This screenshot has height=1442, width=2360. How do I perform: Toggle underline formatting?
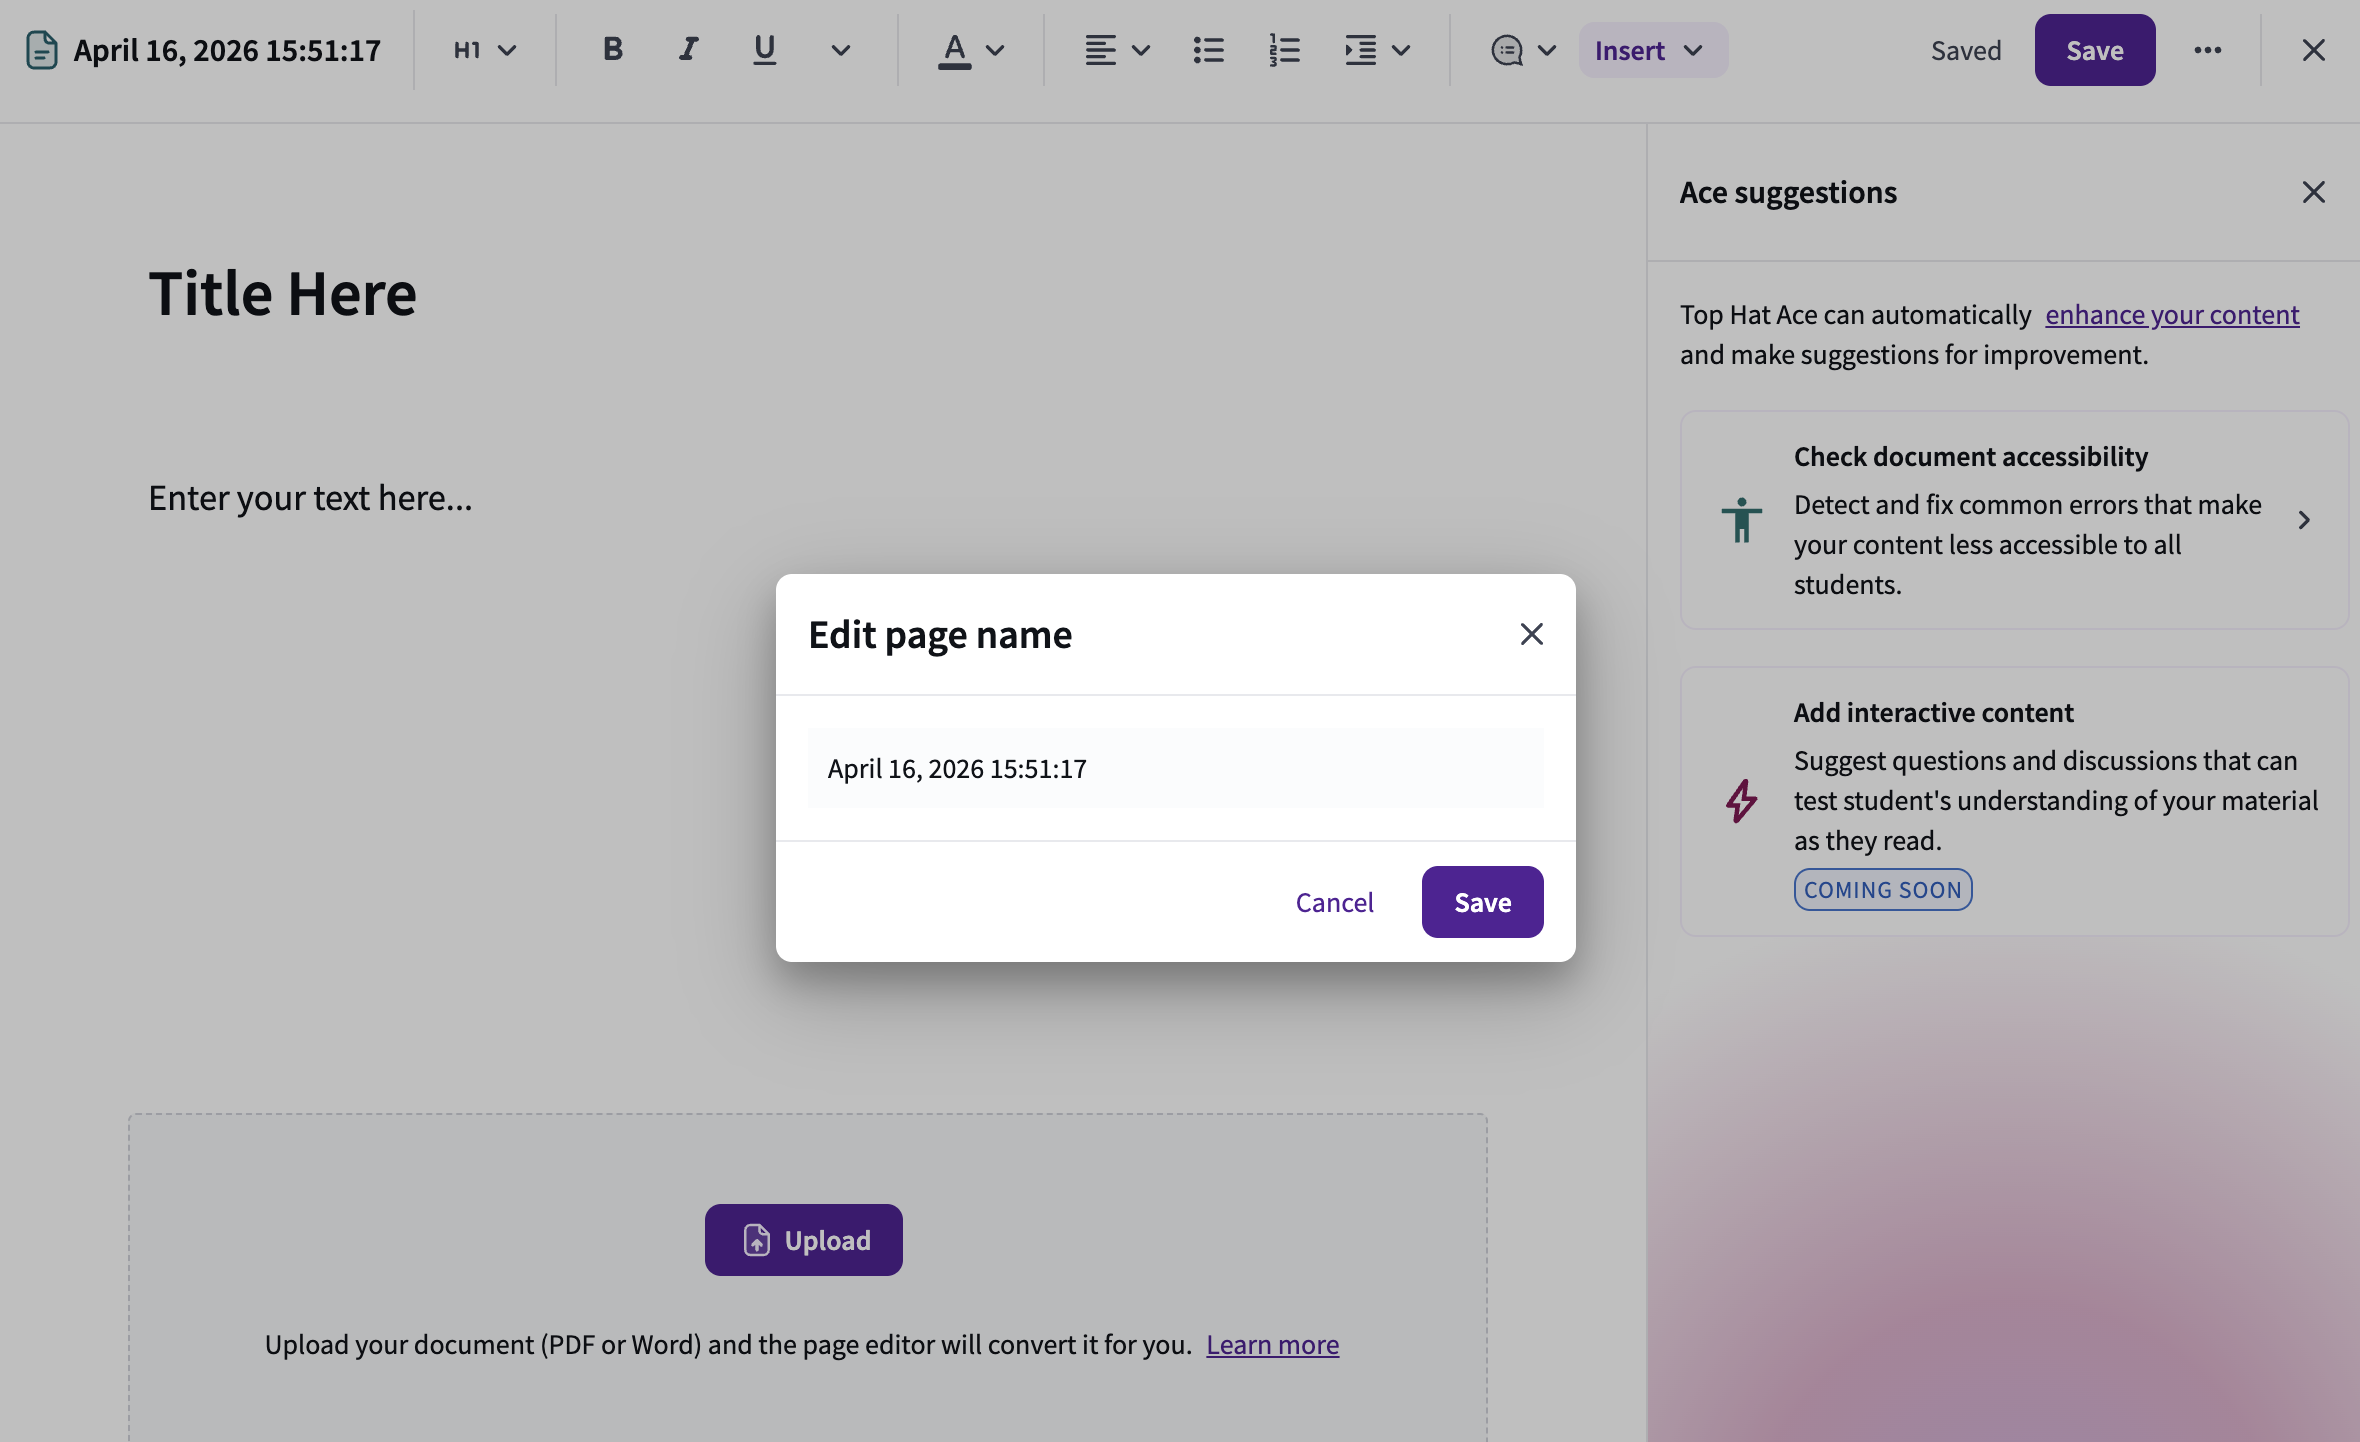pos(764,49)
